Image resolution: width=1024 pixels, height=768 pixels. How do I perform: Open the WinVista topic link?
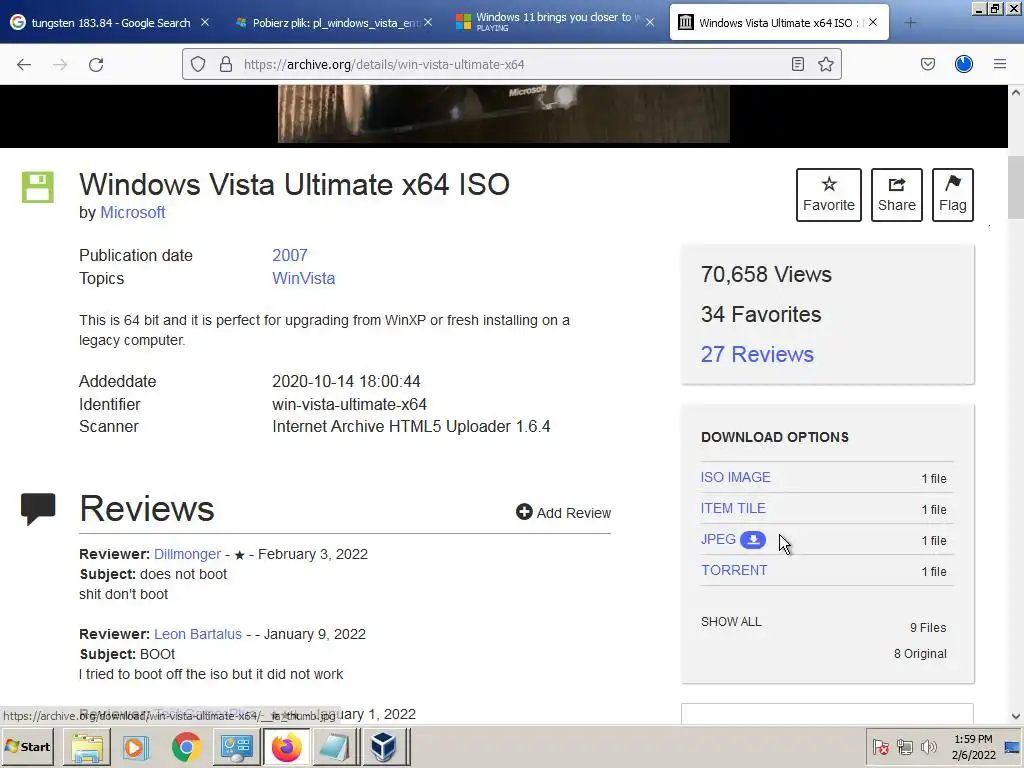click(x=304, y=278)
